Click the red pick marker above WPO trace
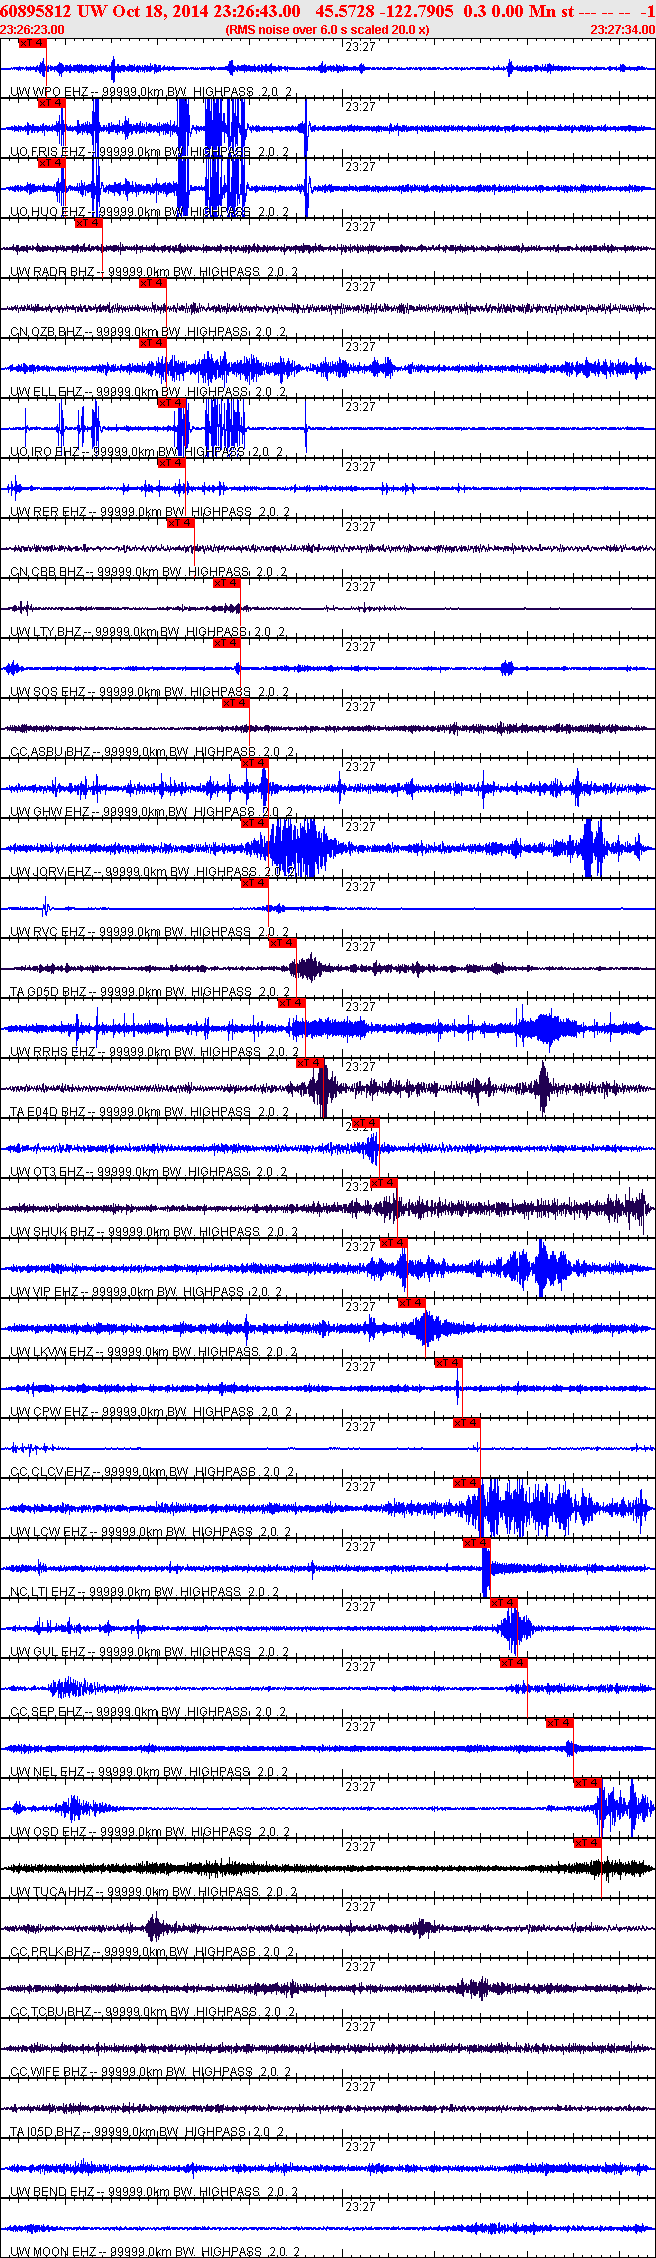Screen dimensions: 656x2258 tap(32, 43)
